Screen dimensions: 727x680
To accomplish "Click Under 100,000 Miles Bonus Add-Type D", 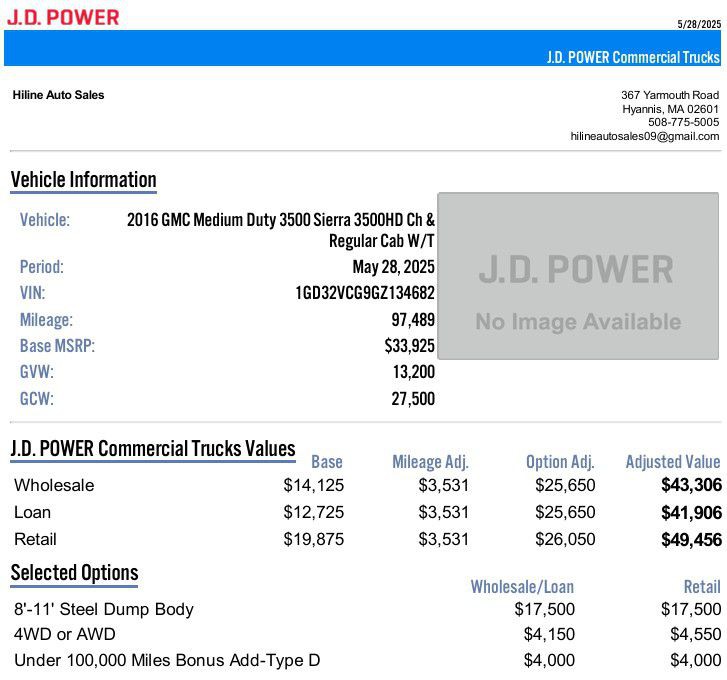I will (x=167, y=661).
